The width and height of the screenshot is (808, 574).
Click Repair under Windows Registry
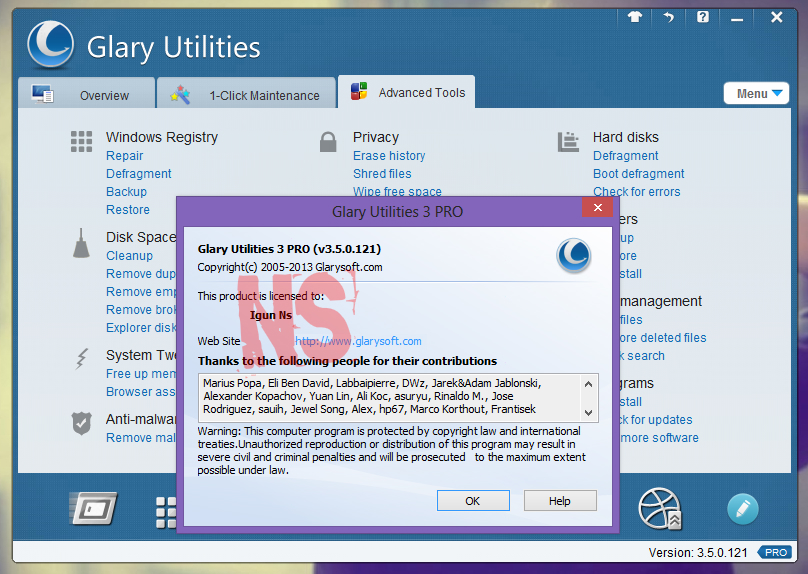tap(125, 156)
